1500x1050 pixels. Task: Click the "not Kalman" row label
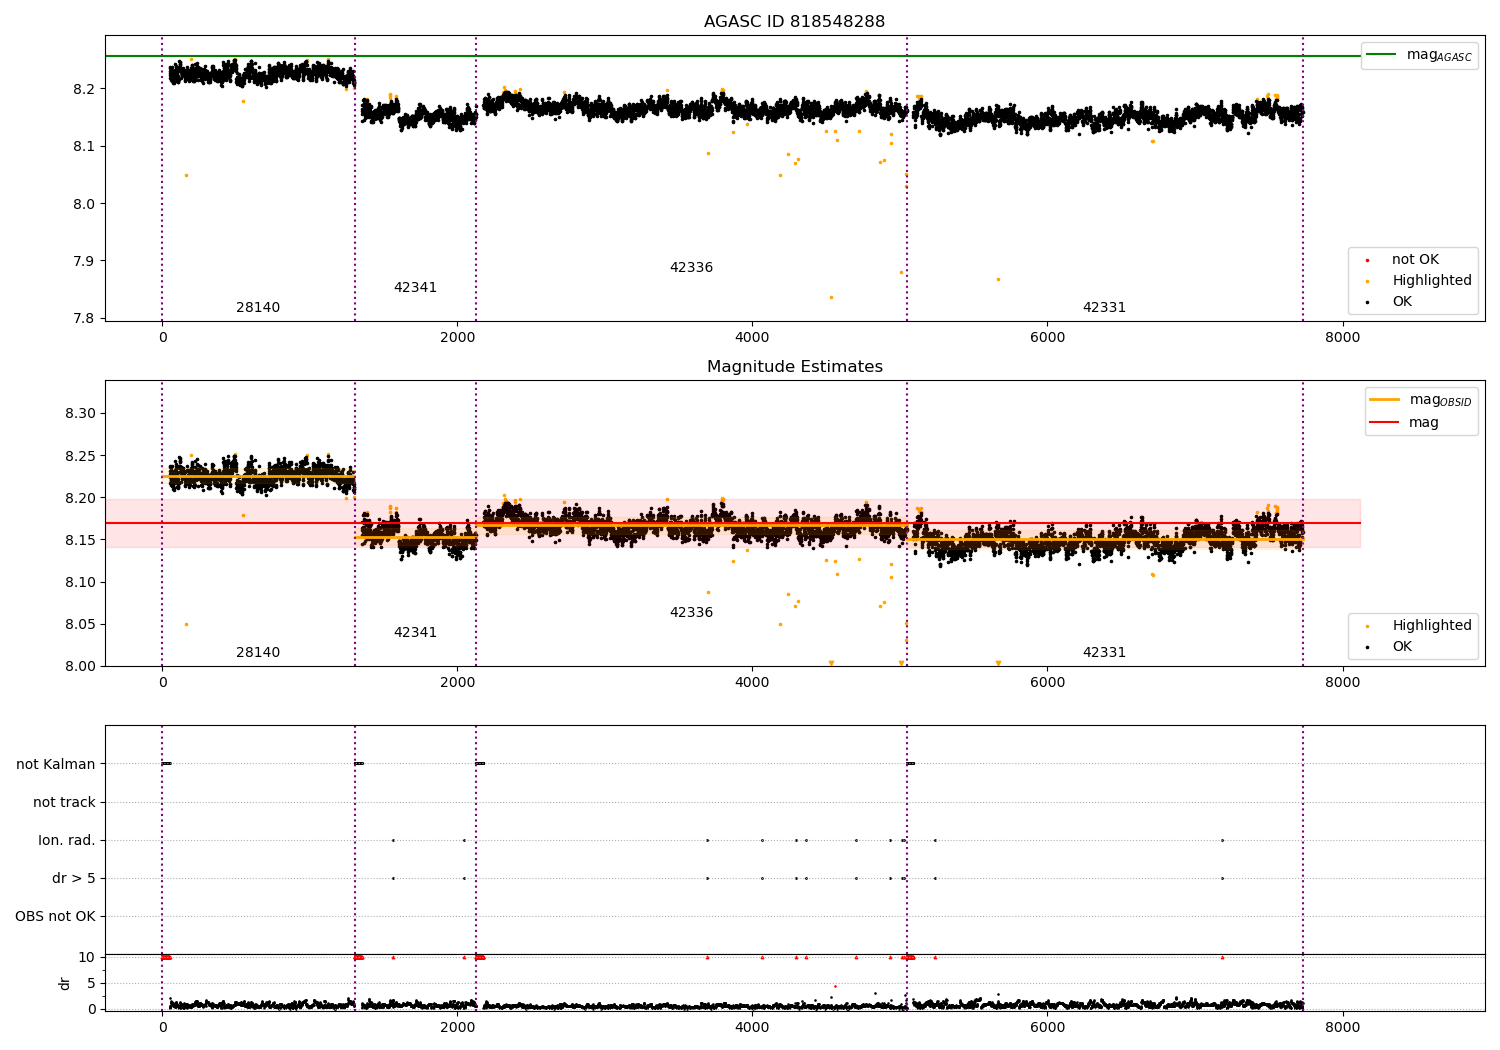(x=56, y=765)
